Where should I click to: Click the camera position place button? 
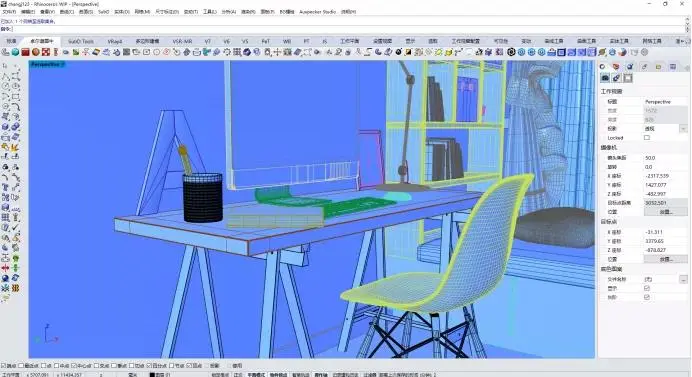tap(666, 212)
